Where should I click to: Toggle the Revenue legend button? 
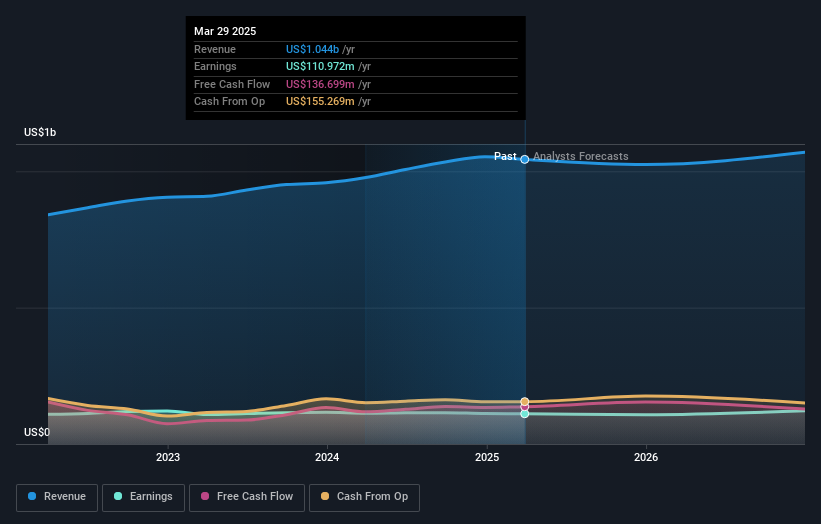pyautogui.click(x=57, y=497)
